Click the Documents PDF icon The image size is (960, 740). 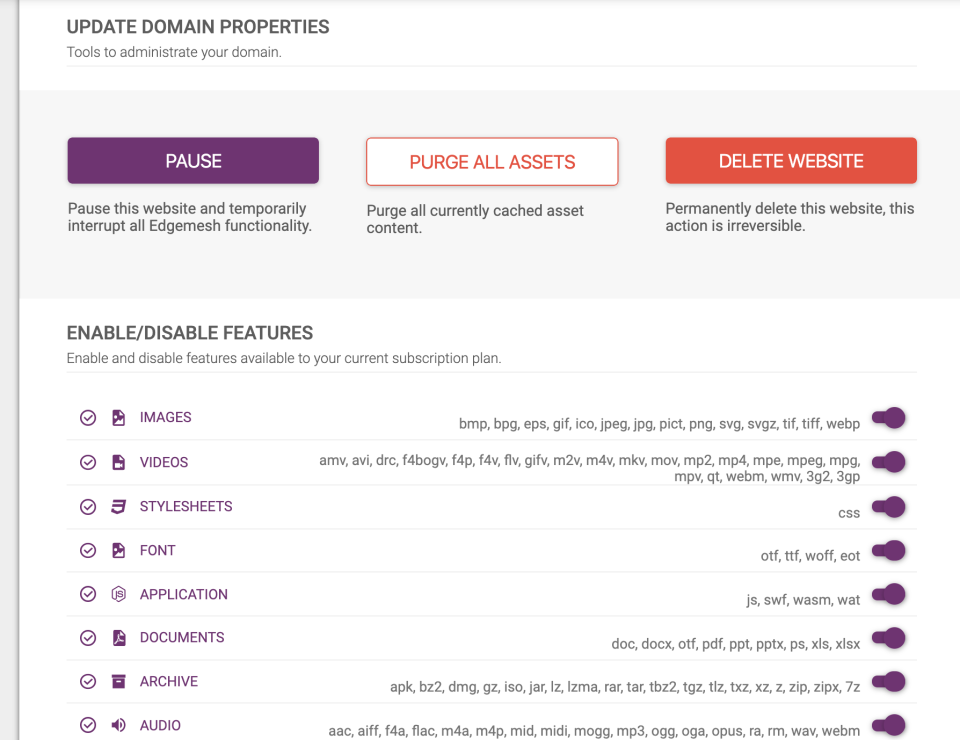pyautogui.click(x=118, y=638)
